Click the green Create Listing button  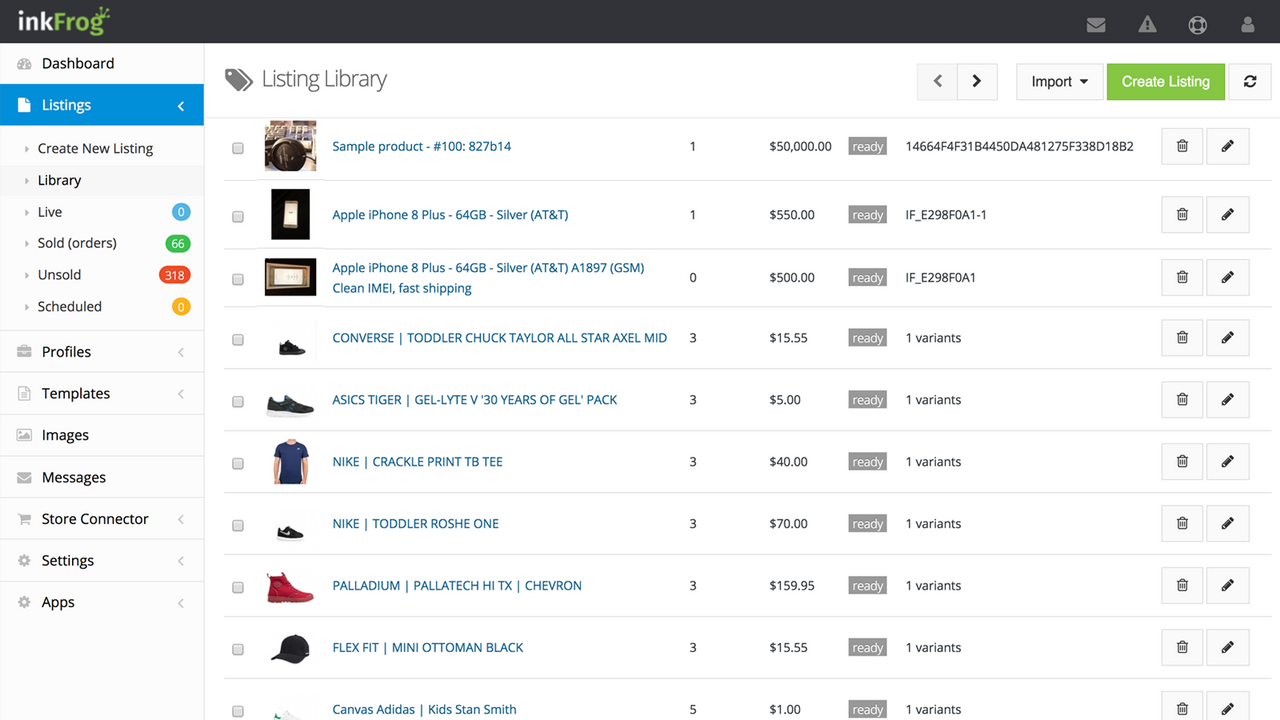(x=1165, y=82)
